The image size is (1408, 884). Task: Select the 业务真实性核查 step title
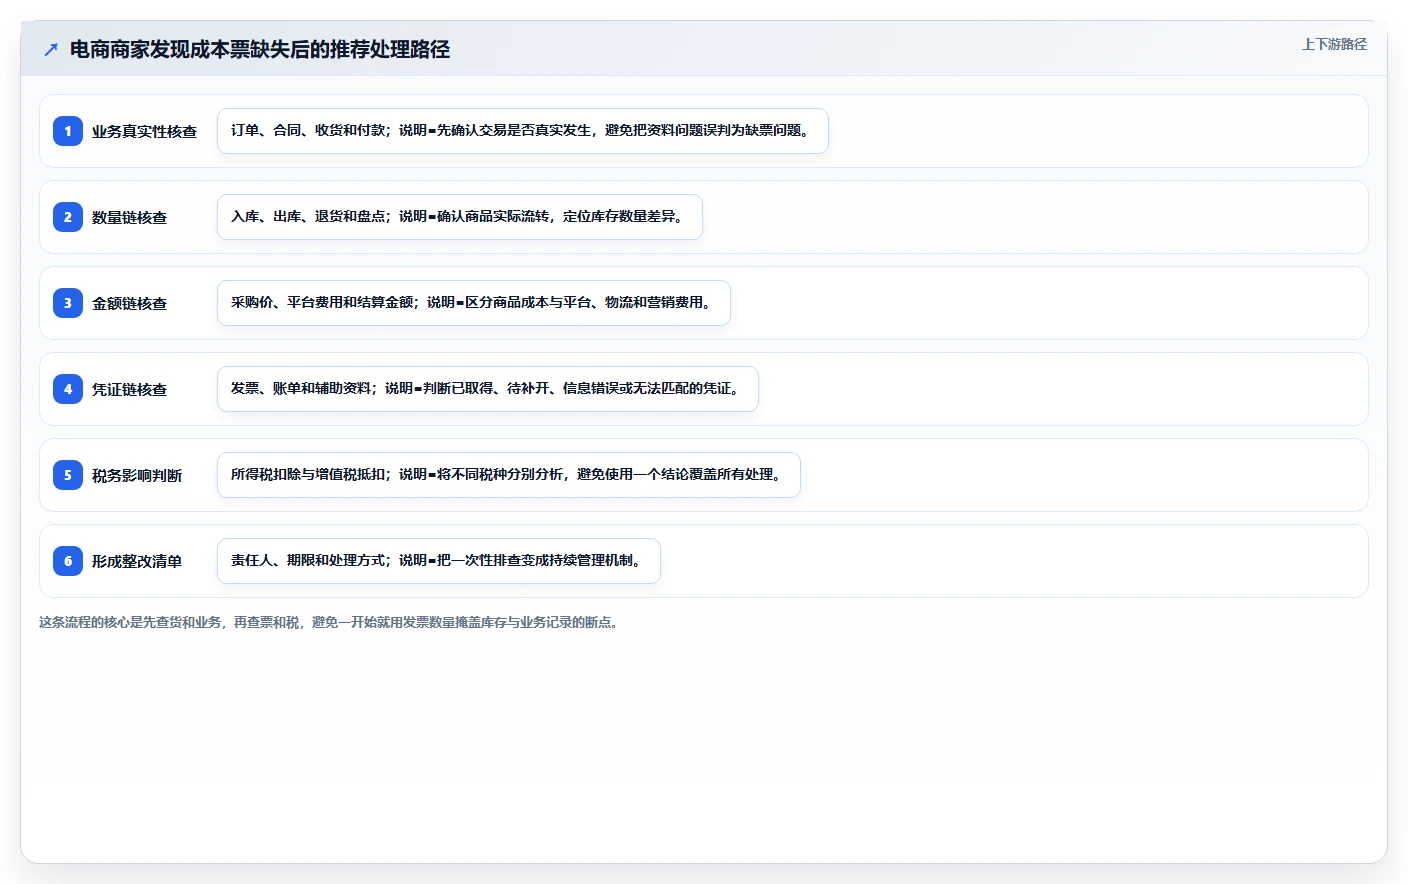click(x=144, y=131)
